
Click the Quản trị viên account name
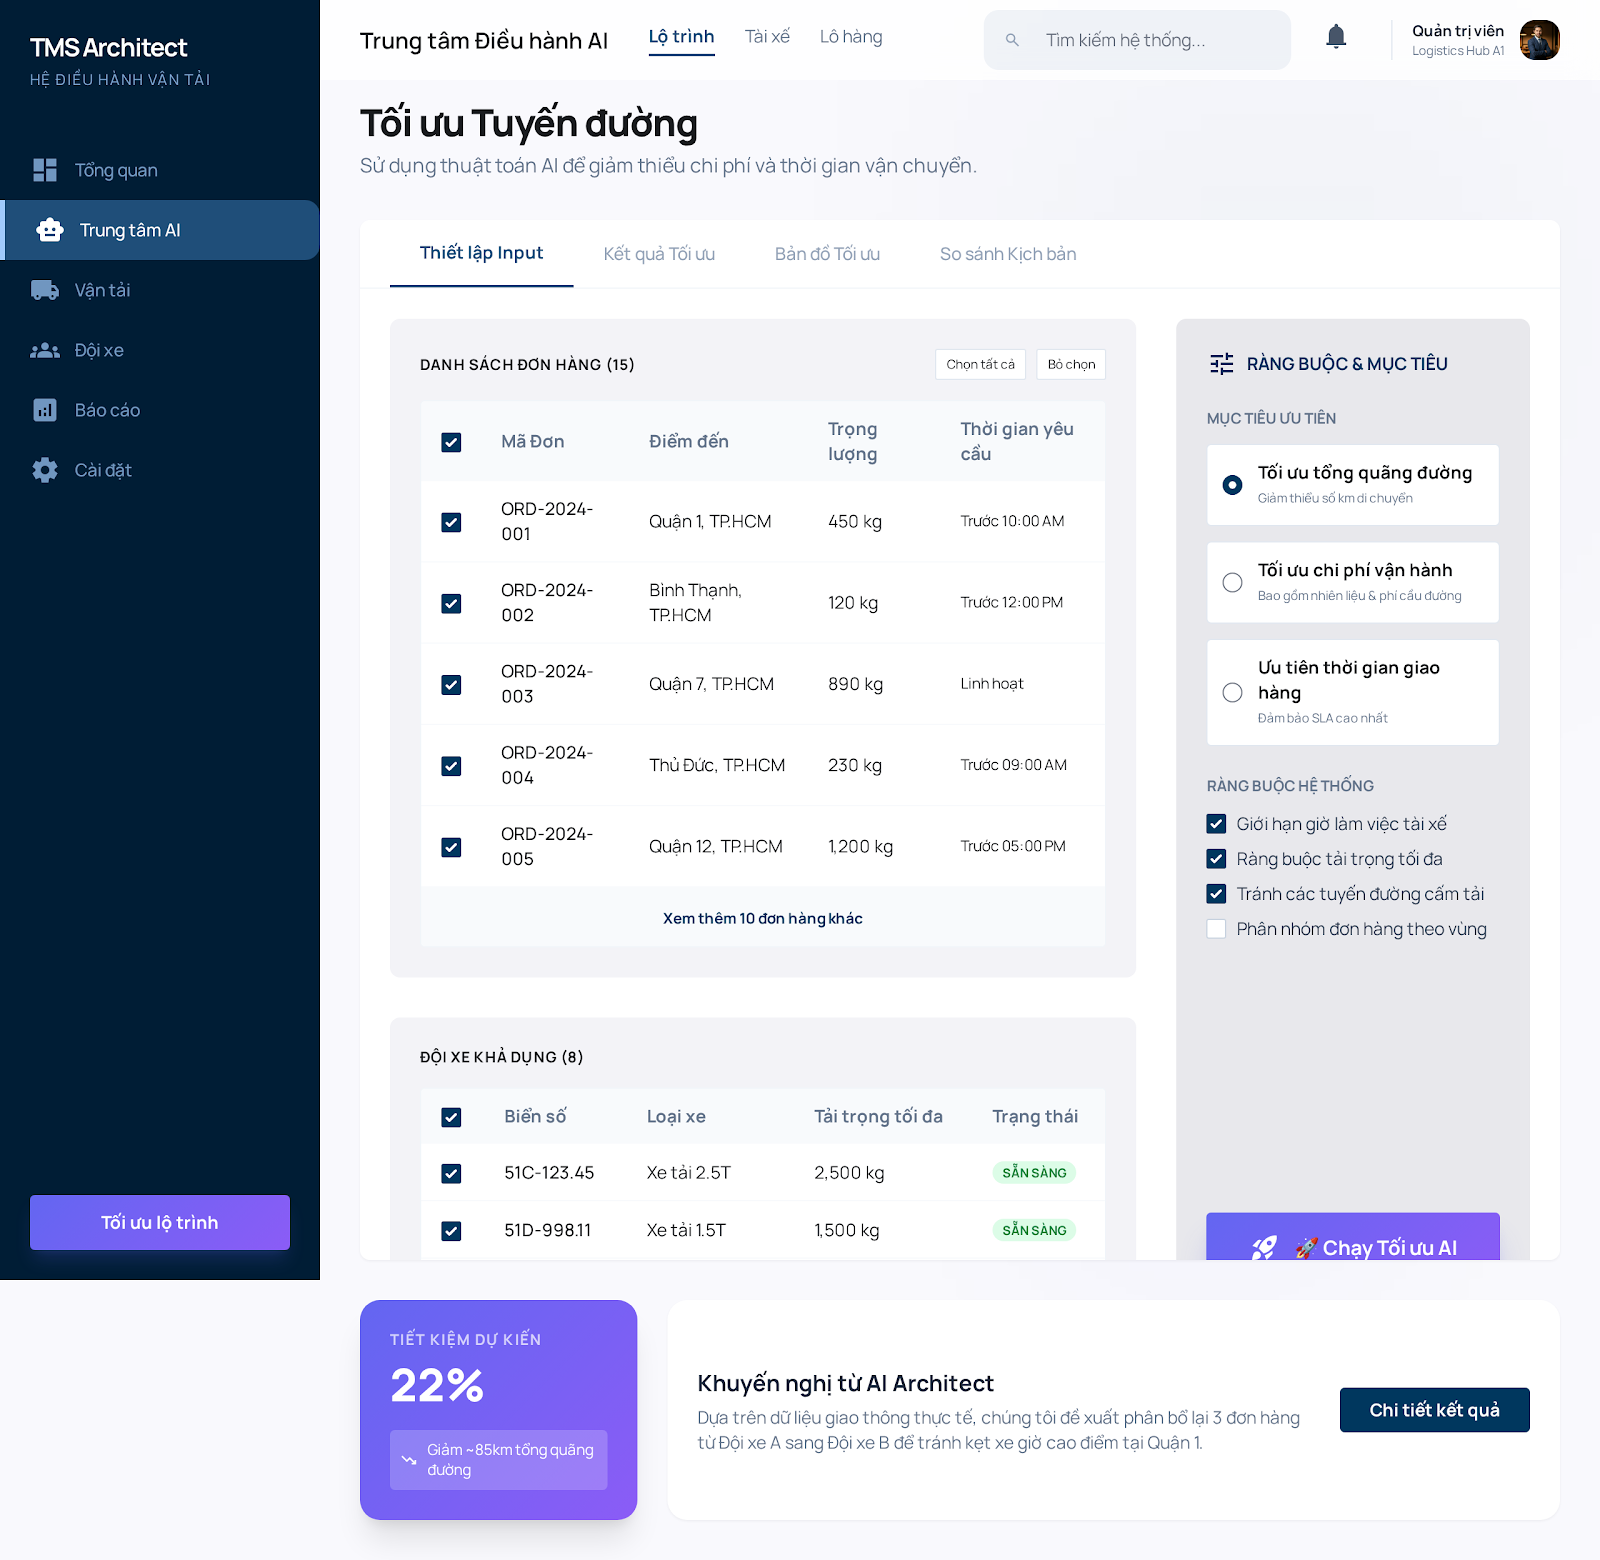pos(1458,31)
